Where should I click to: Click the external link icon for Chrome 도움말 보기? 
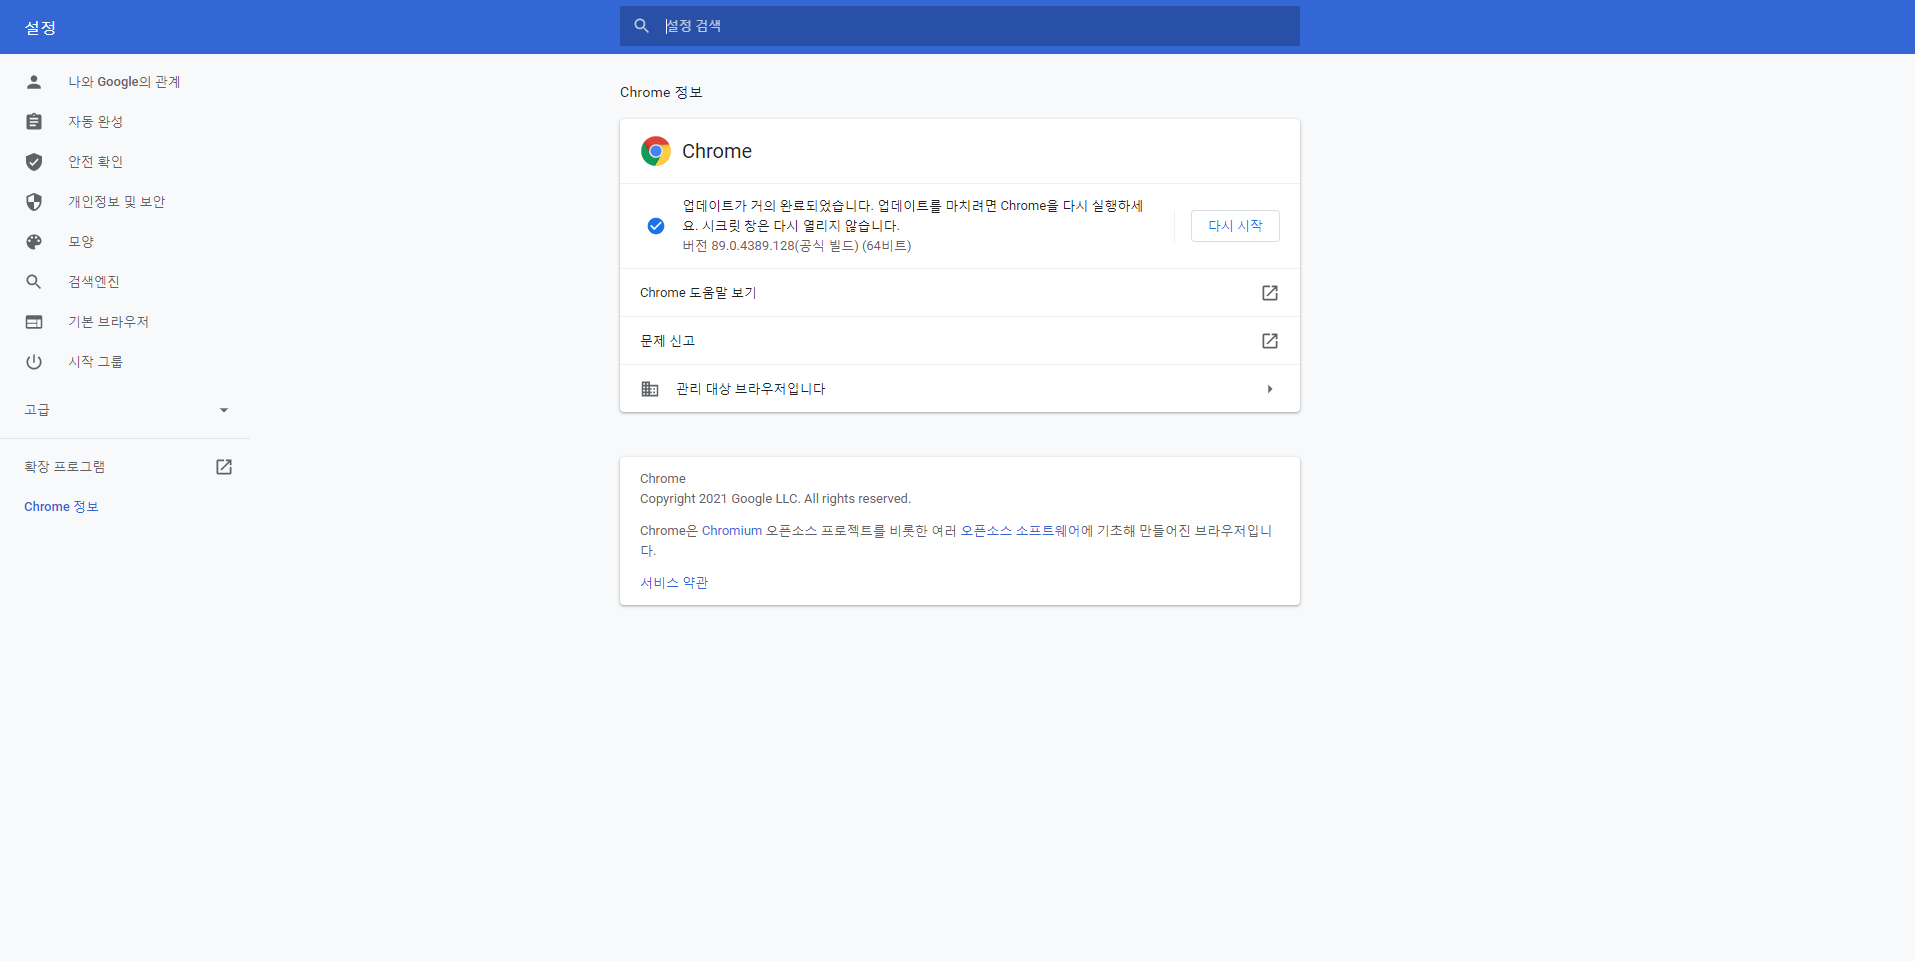coord(1270,293)
